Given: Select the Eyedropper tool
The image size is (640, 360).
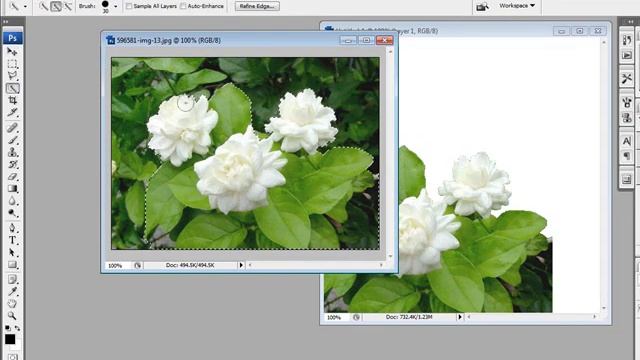Looking at the screenshot, I should point(12,291).
